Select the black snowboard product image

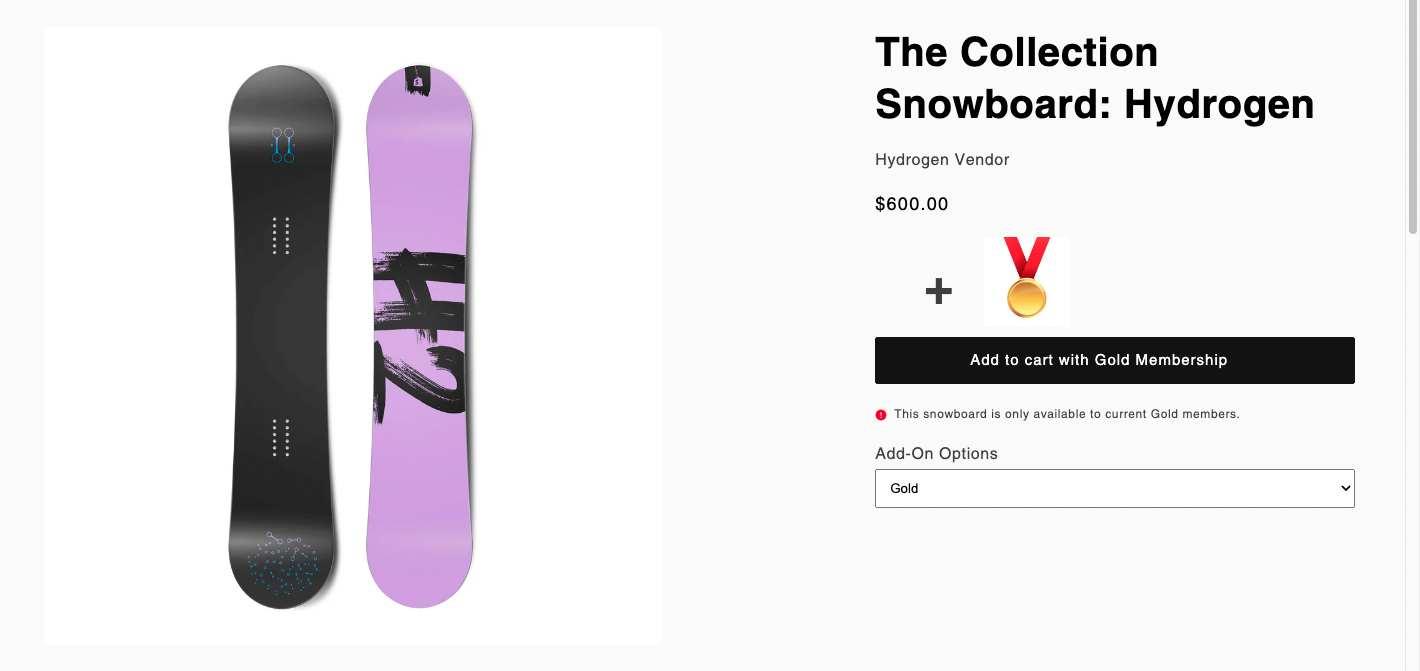[x=283, y=336]
